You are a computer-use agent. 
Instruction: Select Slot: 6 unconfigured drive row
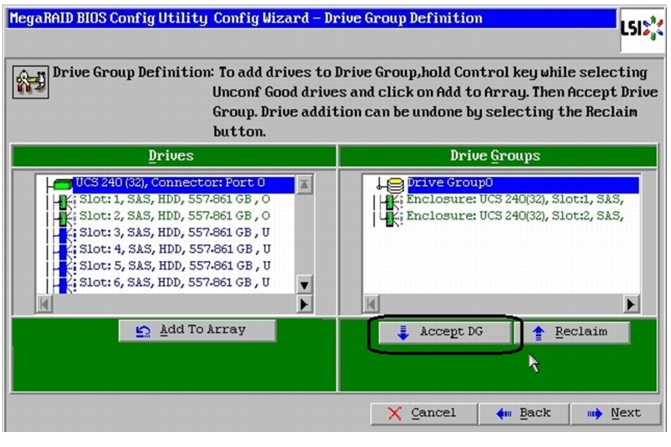click(x=175, y=282)
